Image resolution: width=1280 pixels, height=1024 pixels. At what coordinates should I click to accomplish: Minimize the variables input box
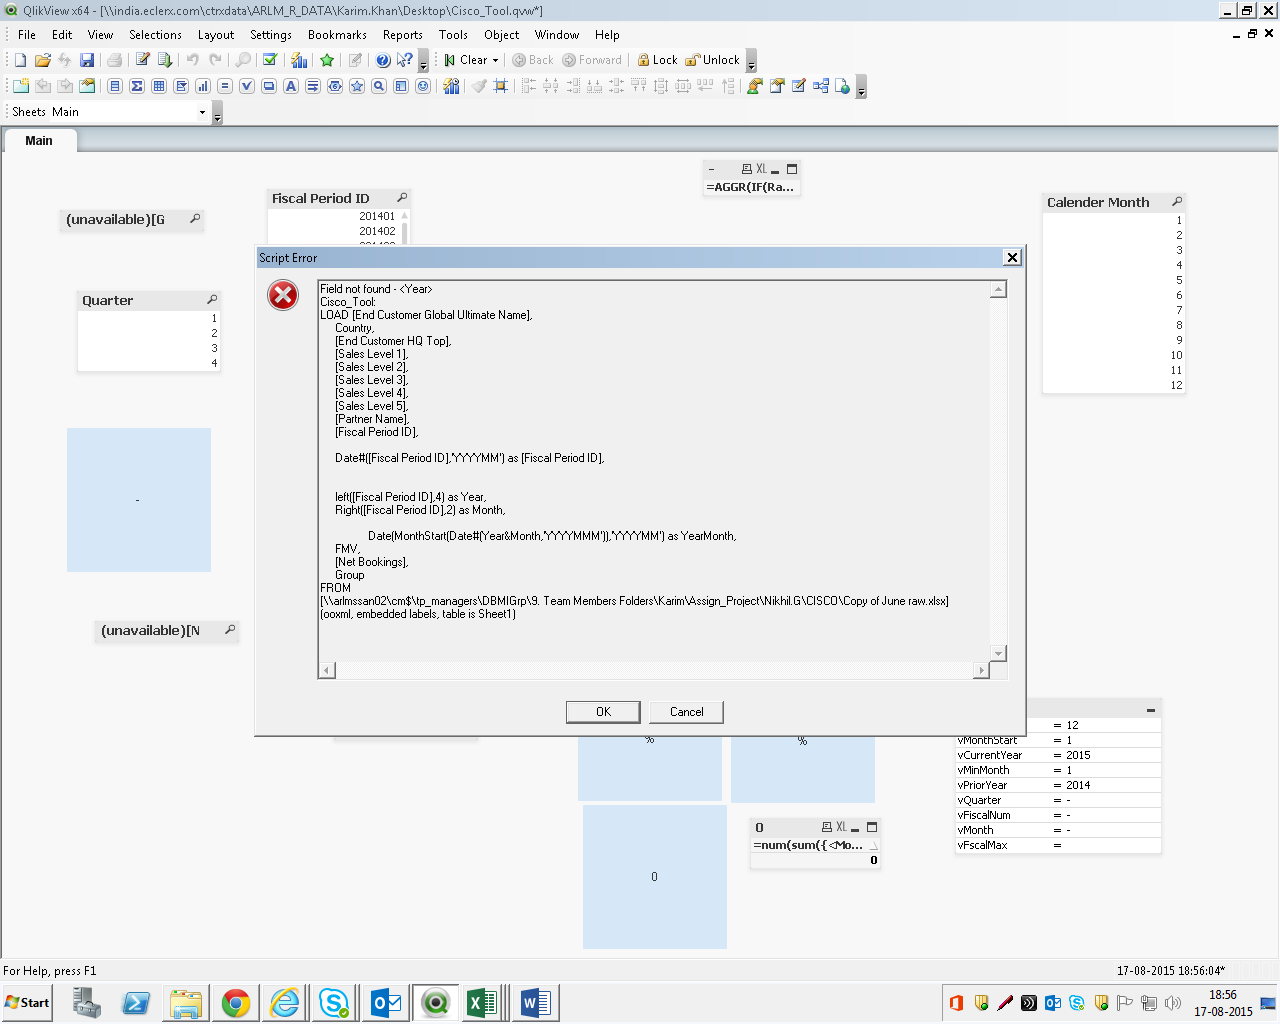tap(1150, 710)
